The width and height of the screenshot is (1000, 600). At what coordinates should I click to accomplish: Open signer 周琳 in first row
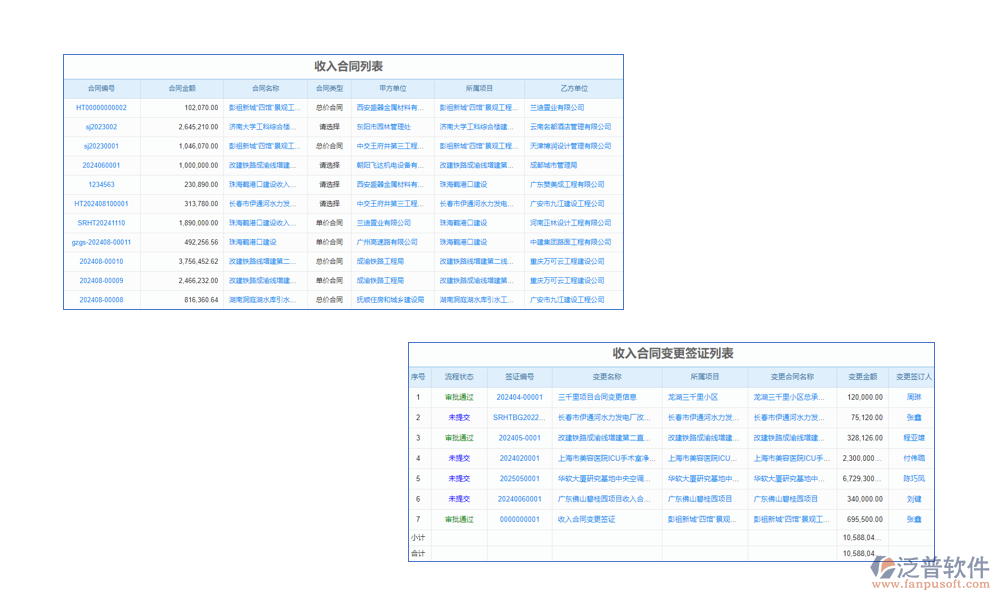click(914, 397)
